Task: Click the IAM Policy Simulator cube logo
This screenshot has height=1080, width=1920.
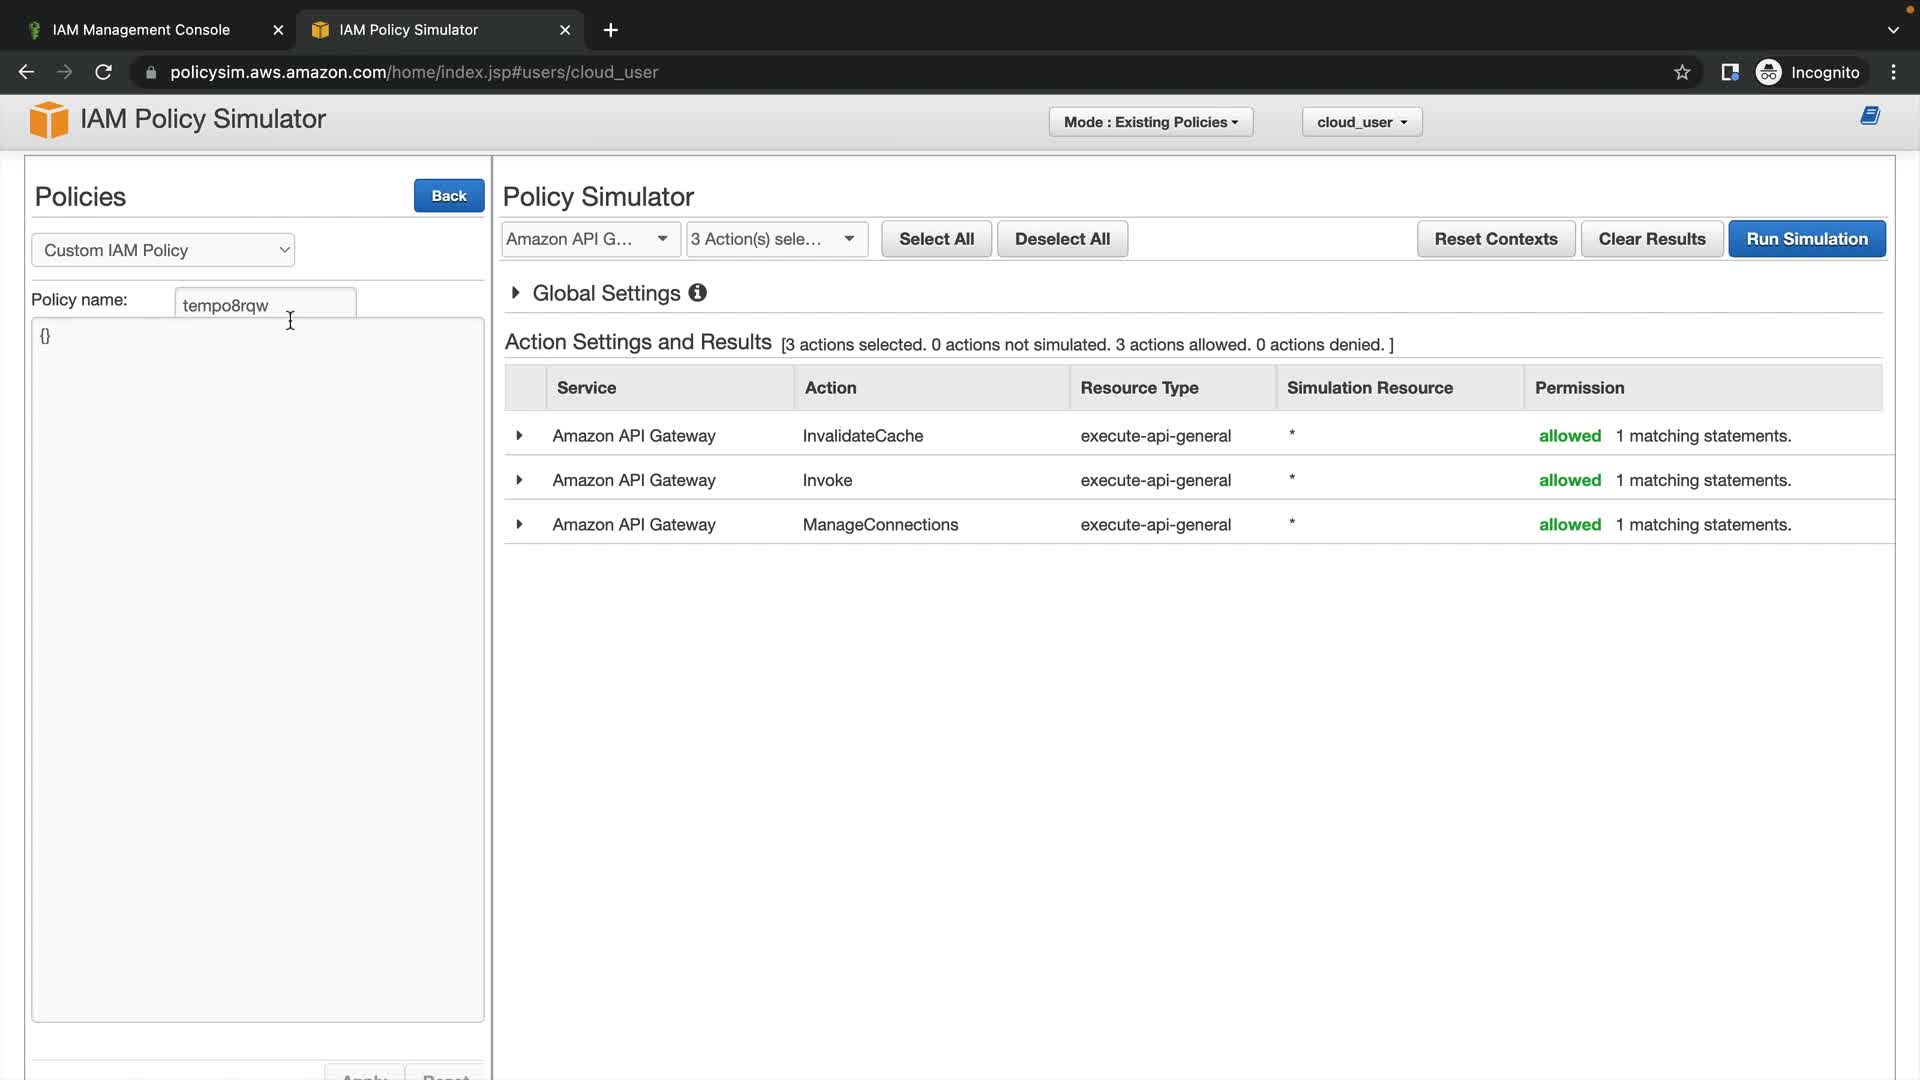Action: click(48, 120)
